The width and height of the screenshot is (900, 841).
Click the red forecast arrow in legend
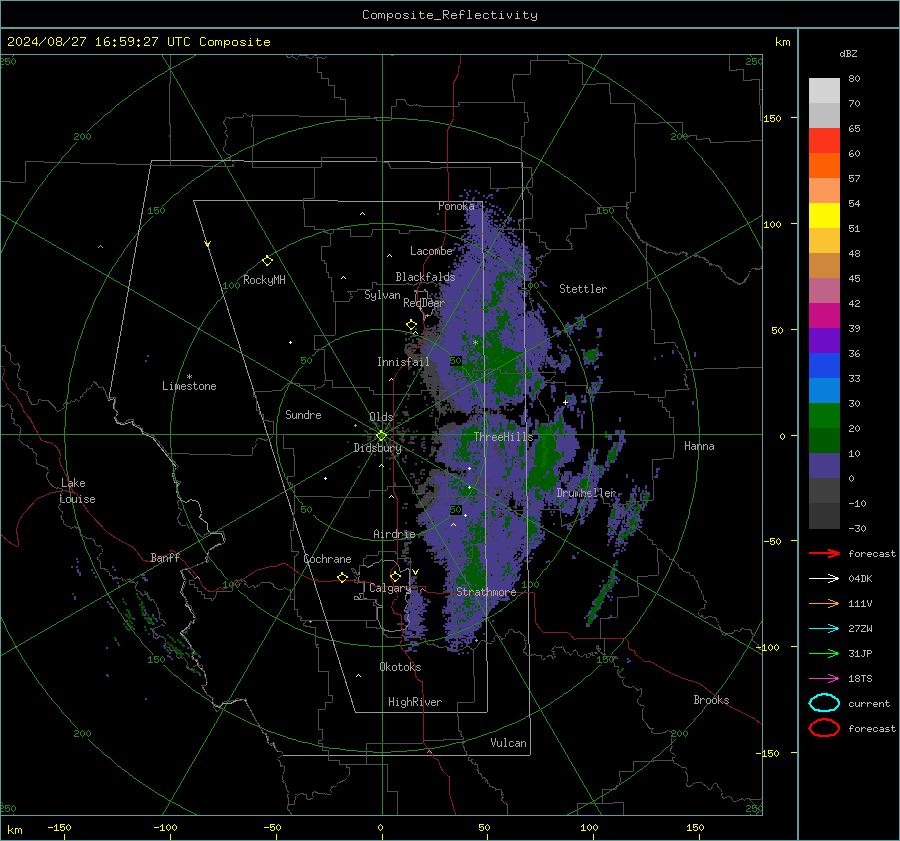824,553
